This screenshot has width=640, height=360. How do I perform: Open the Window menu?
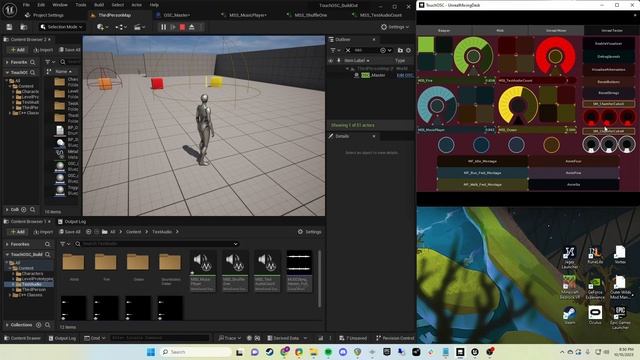(60, 5)
